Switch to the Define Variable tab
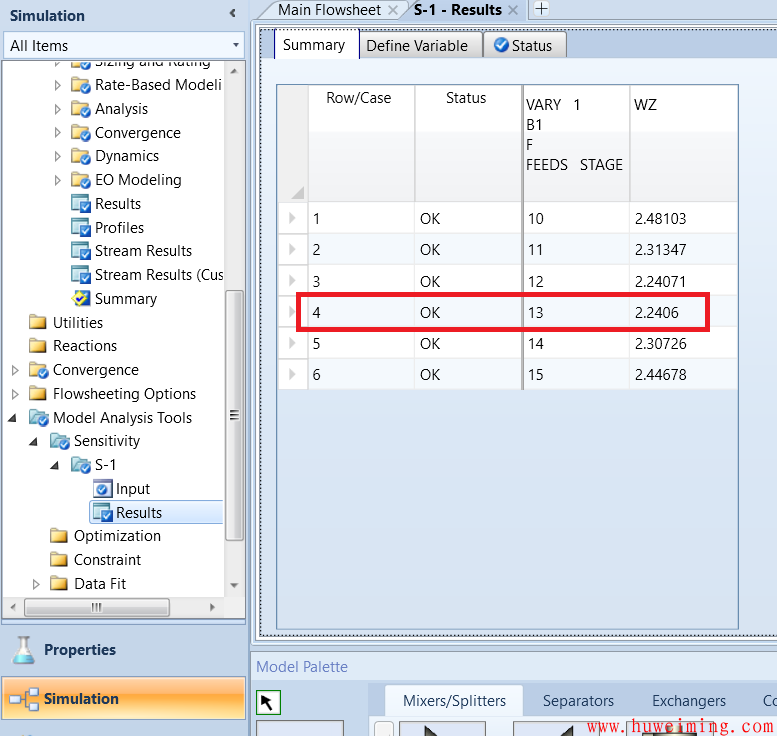The height and width of the screenshot is (736, 777). (416, 45)
